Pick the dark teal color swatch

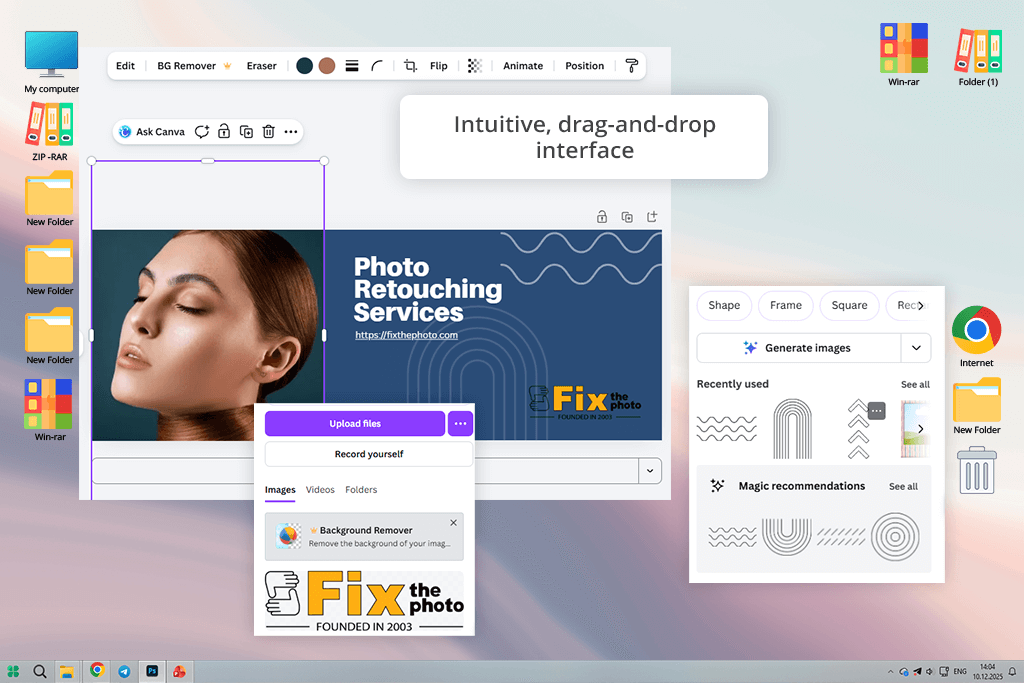(x=304, y=66)
